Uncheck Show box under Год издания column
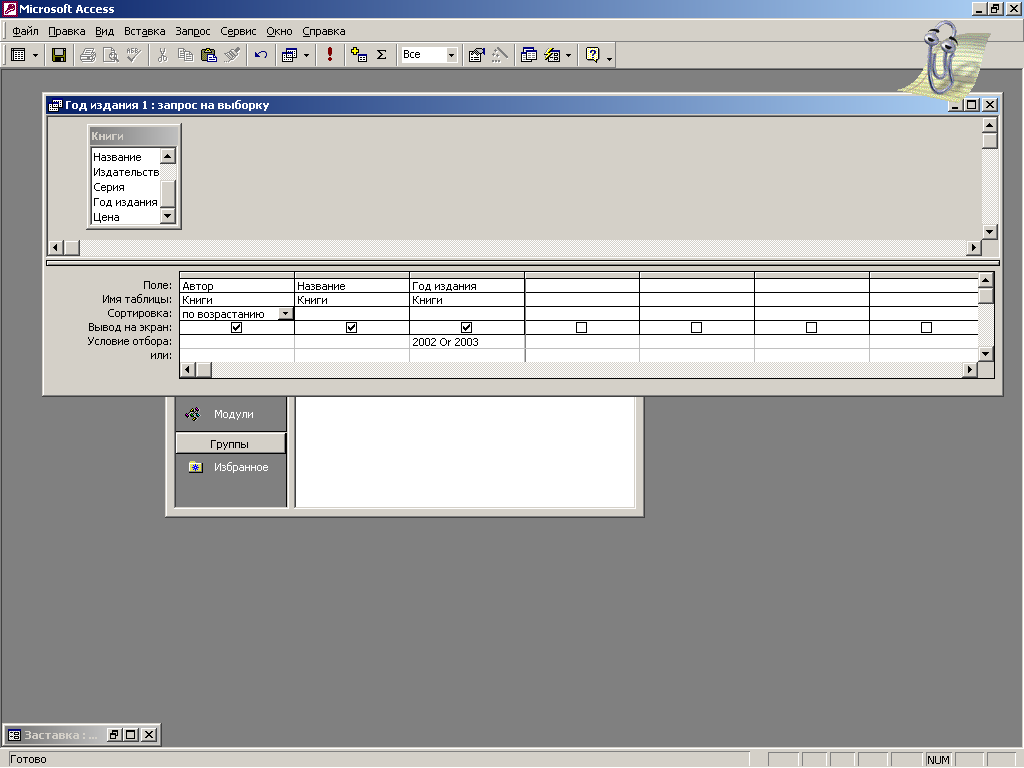1024x768 pixels. click(466, 327)
